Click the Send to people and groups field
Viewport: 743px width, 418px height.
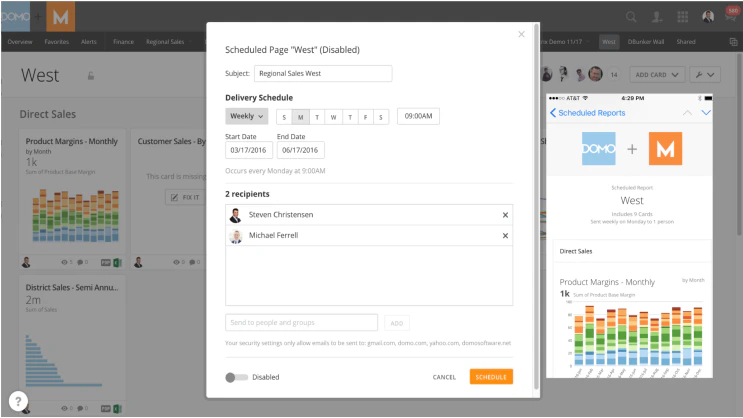point(301,323)
